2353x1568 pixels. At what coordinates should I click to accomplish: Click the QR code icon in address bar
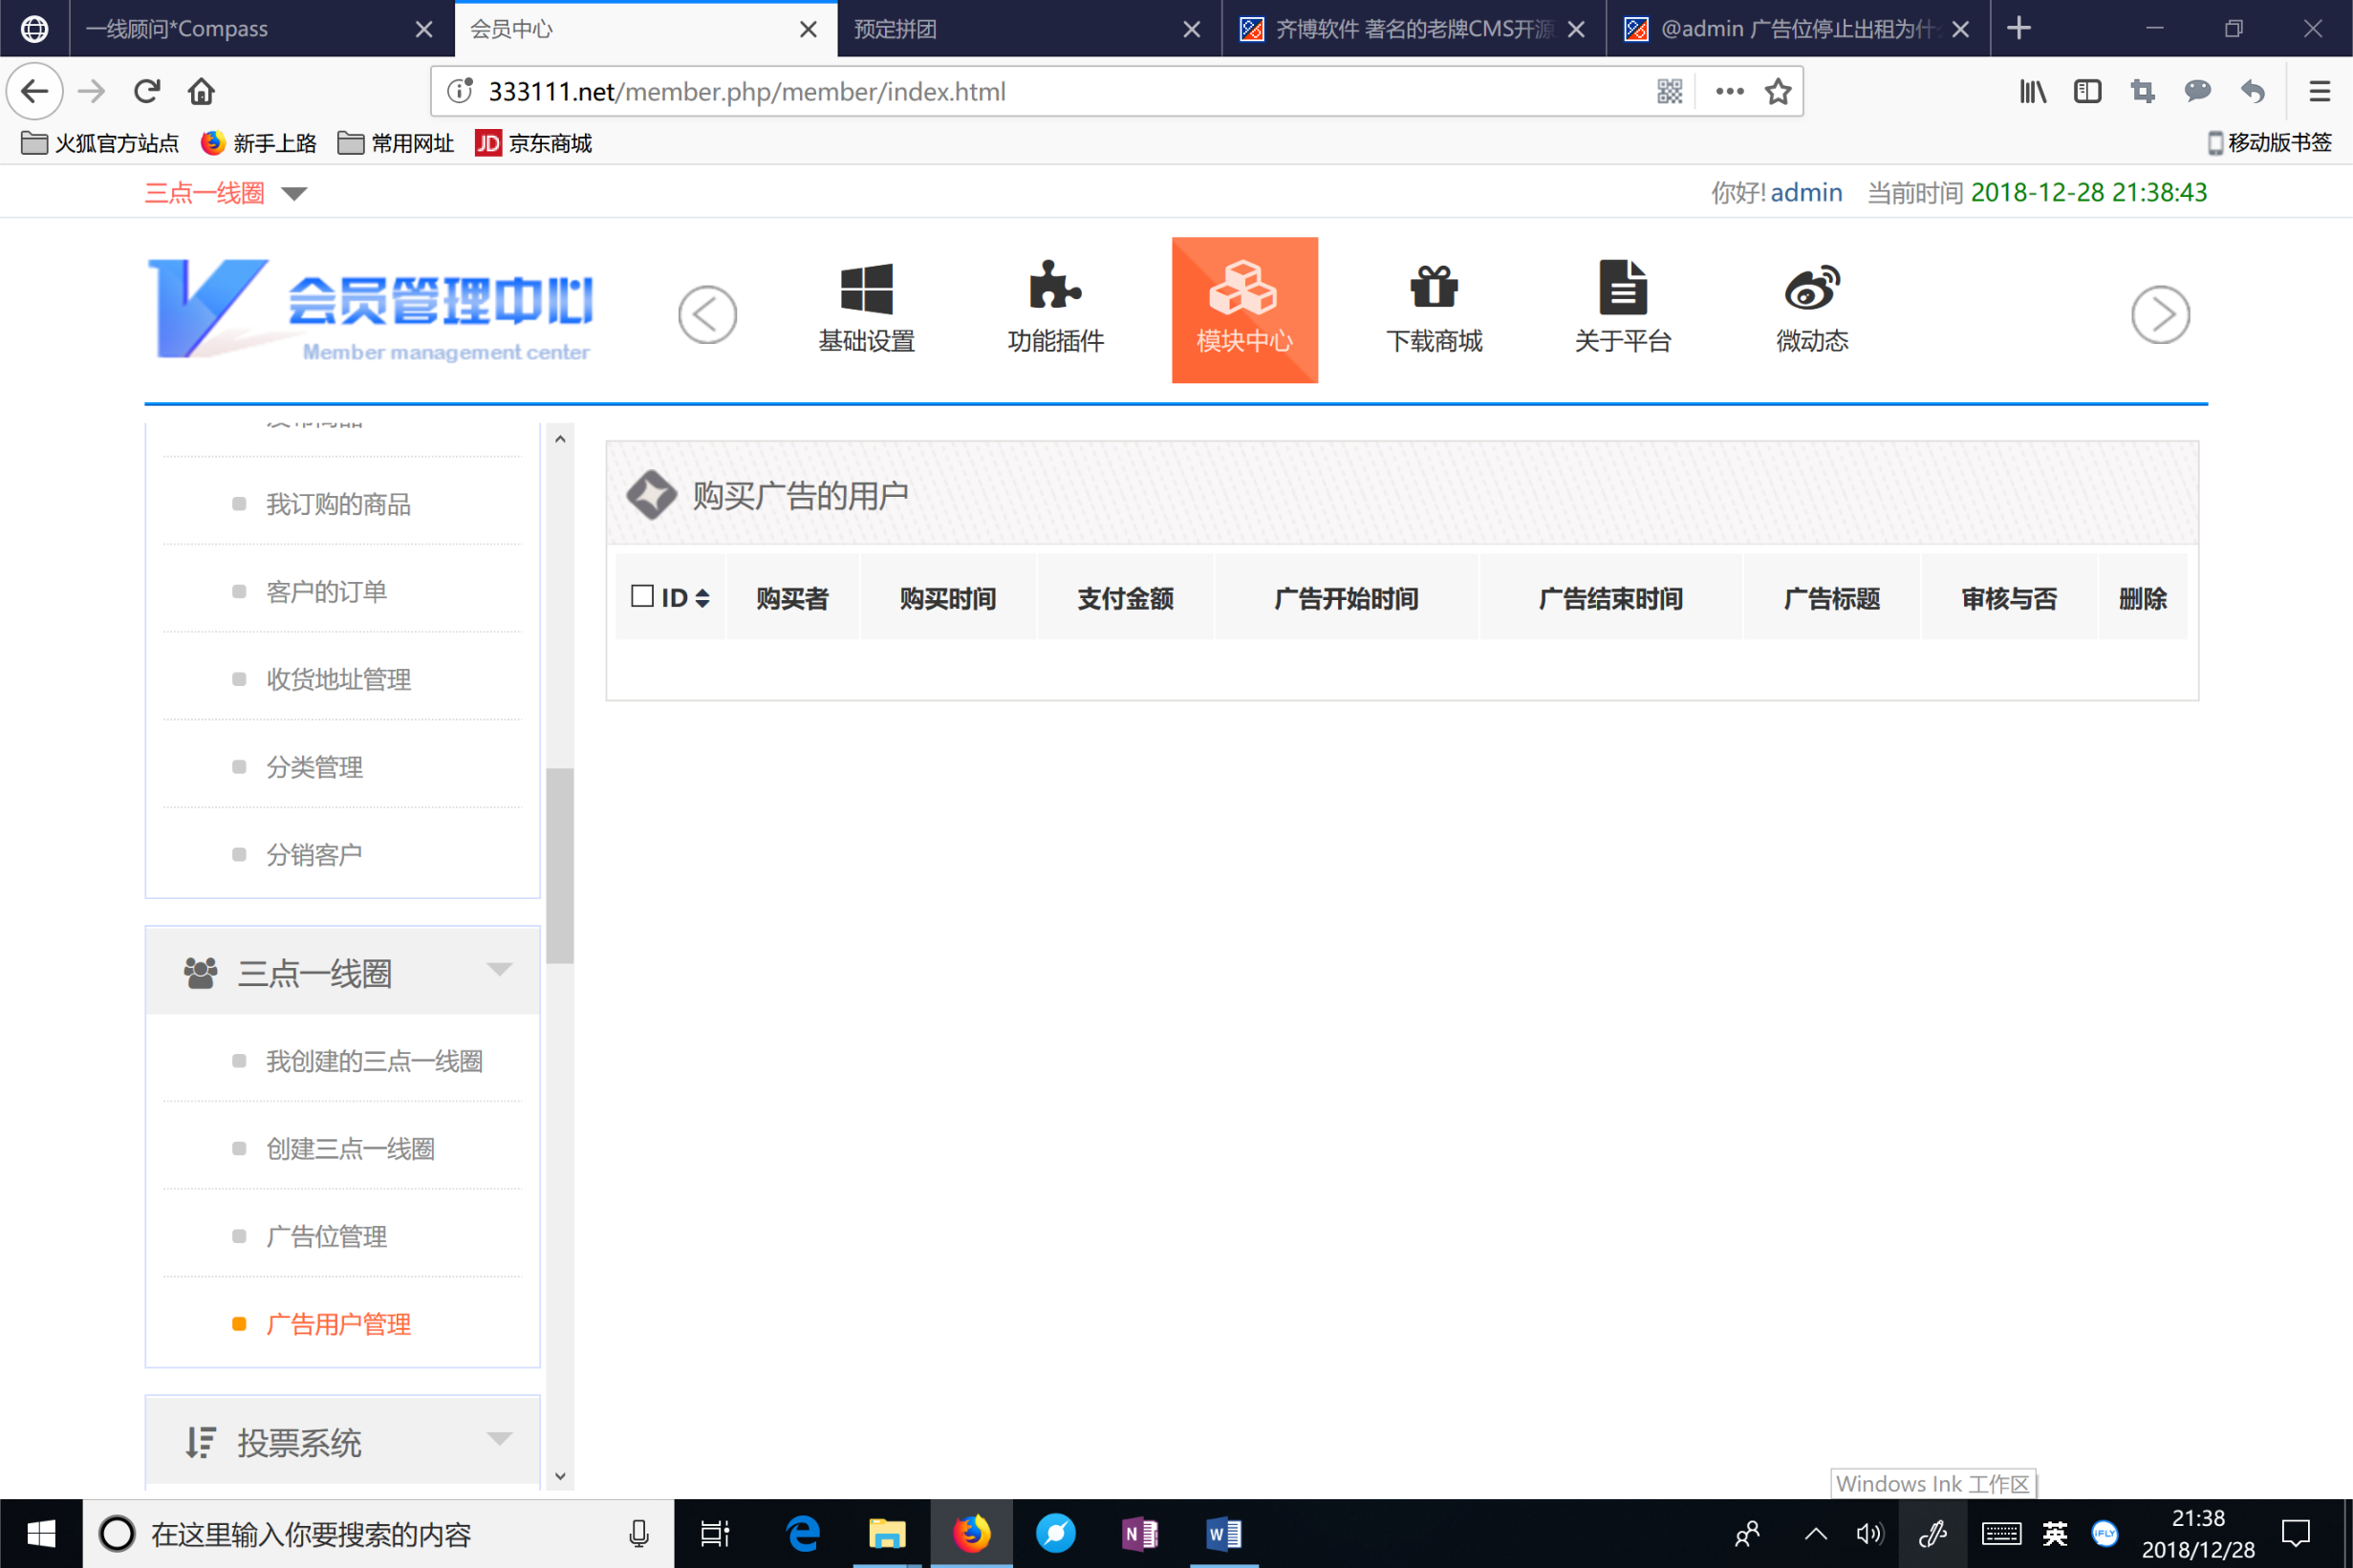pos(1669,92)
